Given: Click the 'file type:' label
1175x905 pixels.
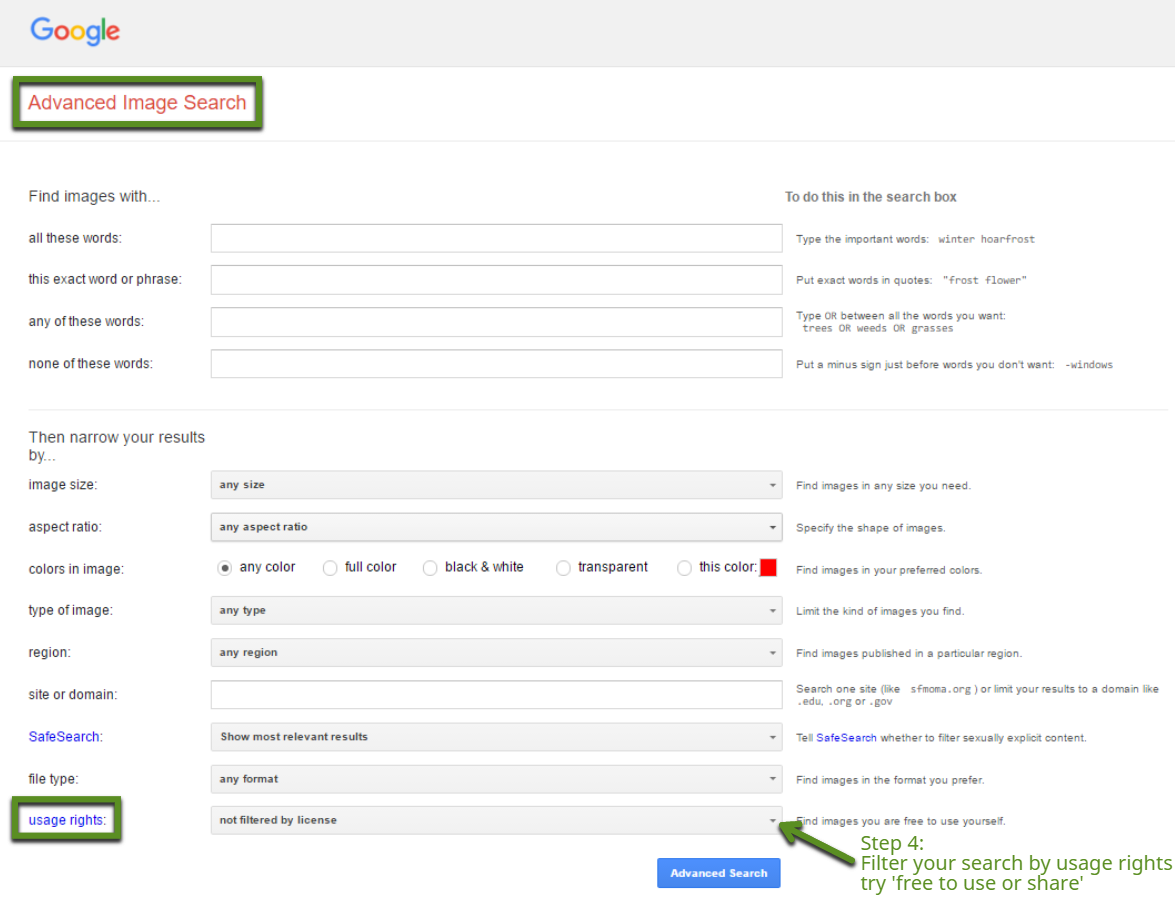Looking at the screenshot, I should [53, 779].
